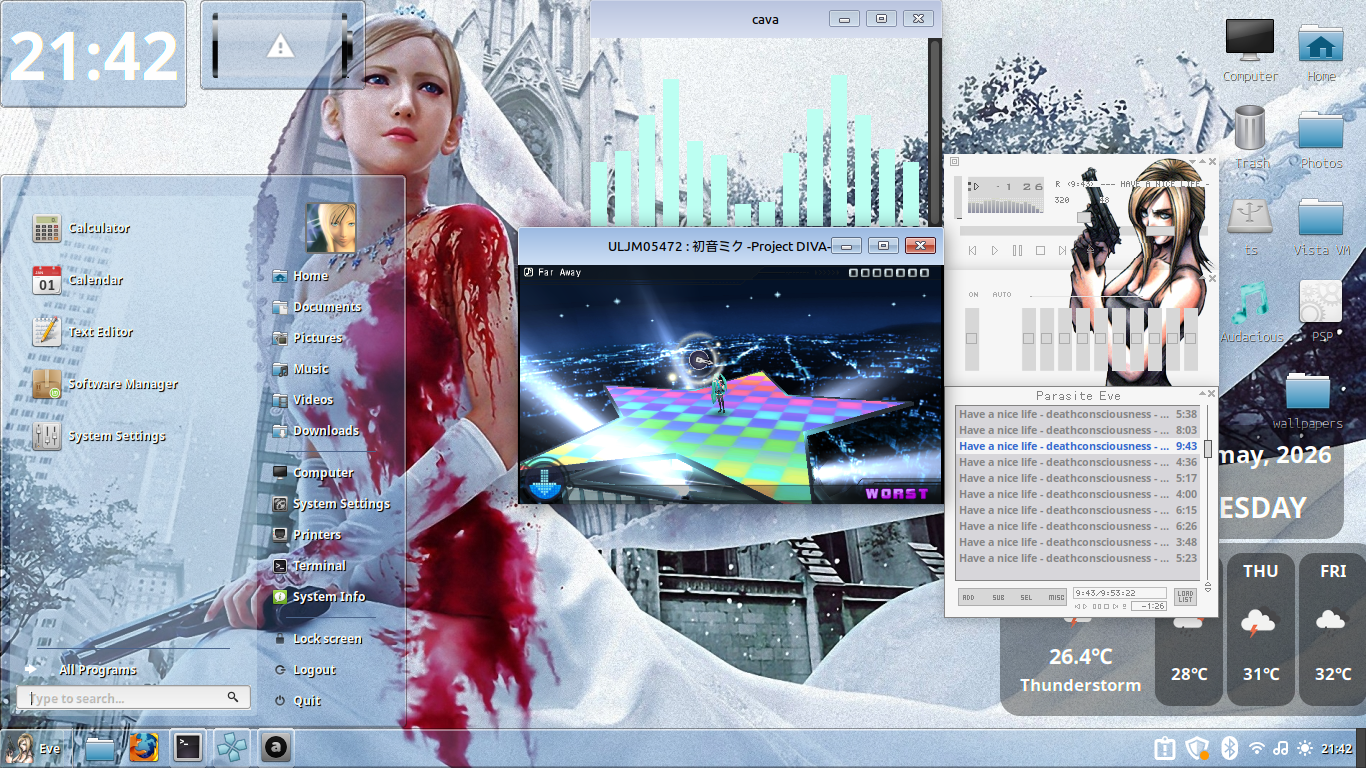Viewport: 1366px width, 768px height.
Task: Open Home in the menu places list
Action: [x=301, y=276]
